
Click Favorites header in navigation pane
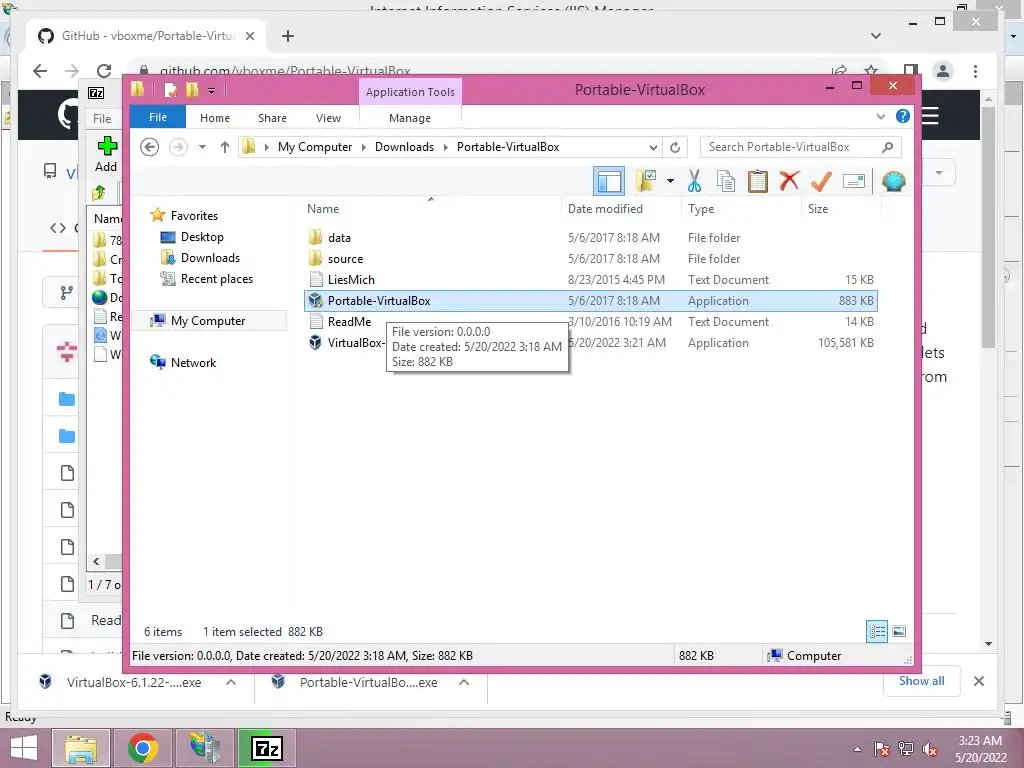194,216
